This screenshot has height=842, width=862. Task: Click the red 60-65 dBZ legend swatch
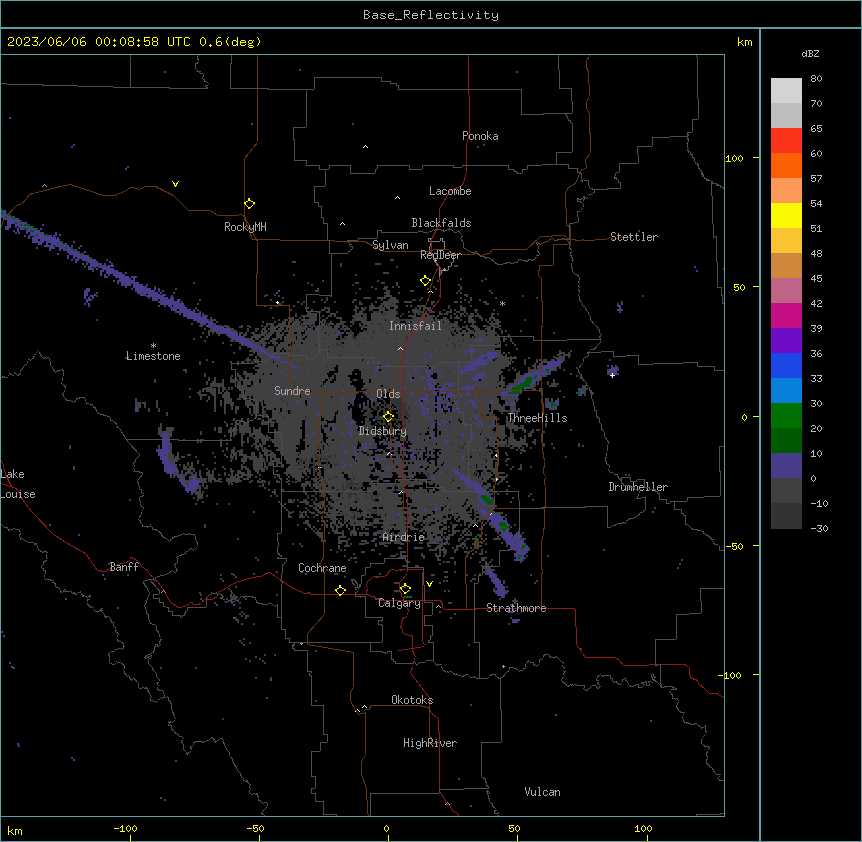pyautogui.click(x=786, y=141)
